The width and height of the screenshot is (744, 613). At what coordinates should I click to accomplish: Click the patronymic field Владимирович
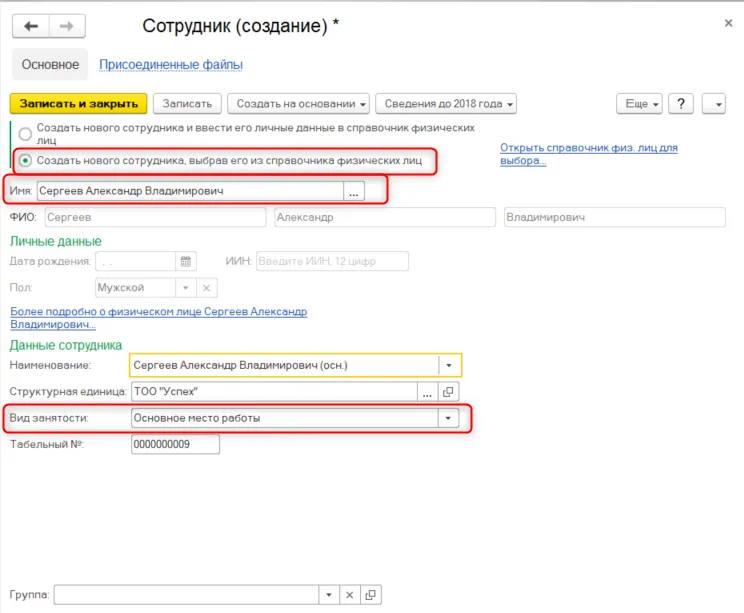pos(615,217)
